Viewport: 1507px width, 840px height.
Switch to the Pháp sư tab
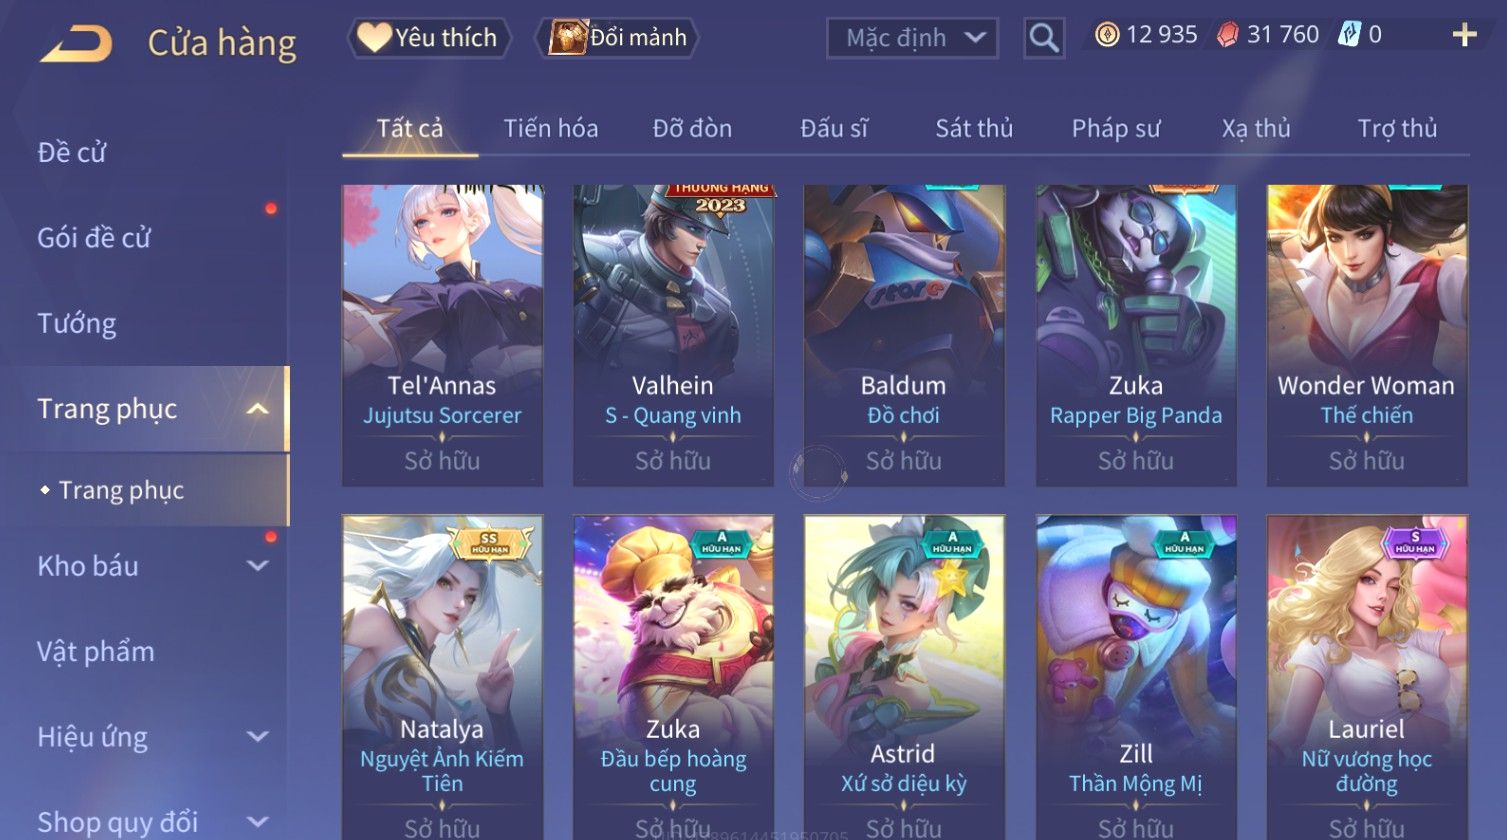1116,128
